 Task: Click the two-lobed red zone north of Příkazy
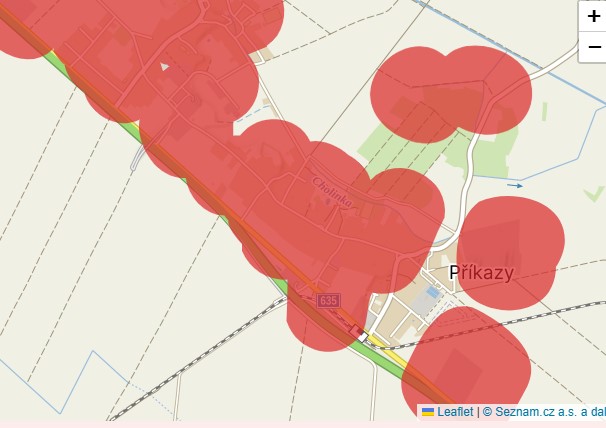[x=451, y=94]
